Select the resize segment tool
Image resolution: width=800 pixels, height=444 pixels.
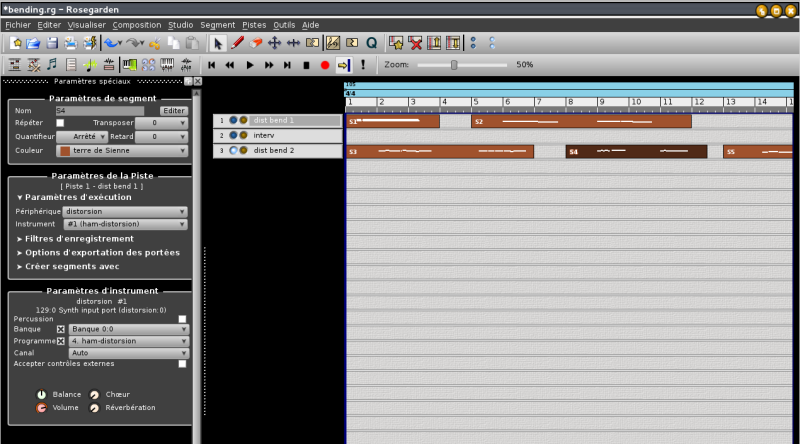click(293, 43)
